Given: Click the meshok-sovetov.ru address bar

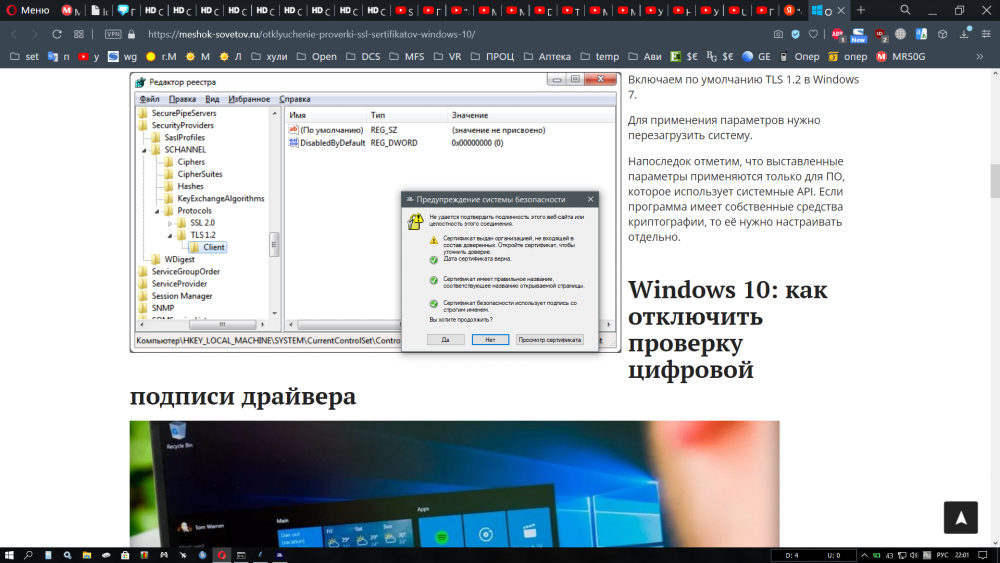Looking at the screenshot, I should 311,34.
